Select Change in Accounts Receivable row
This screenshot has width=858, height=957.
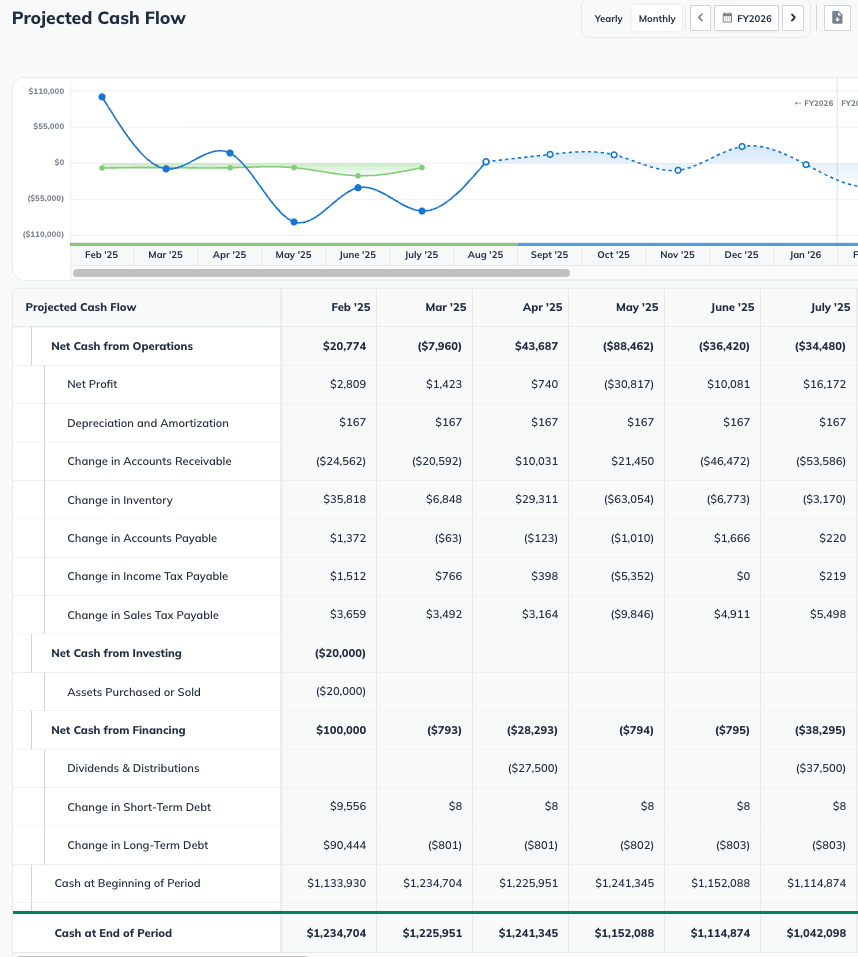tap(150, 461)
